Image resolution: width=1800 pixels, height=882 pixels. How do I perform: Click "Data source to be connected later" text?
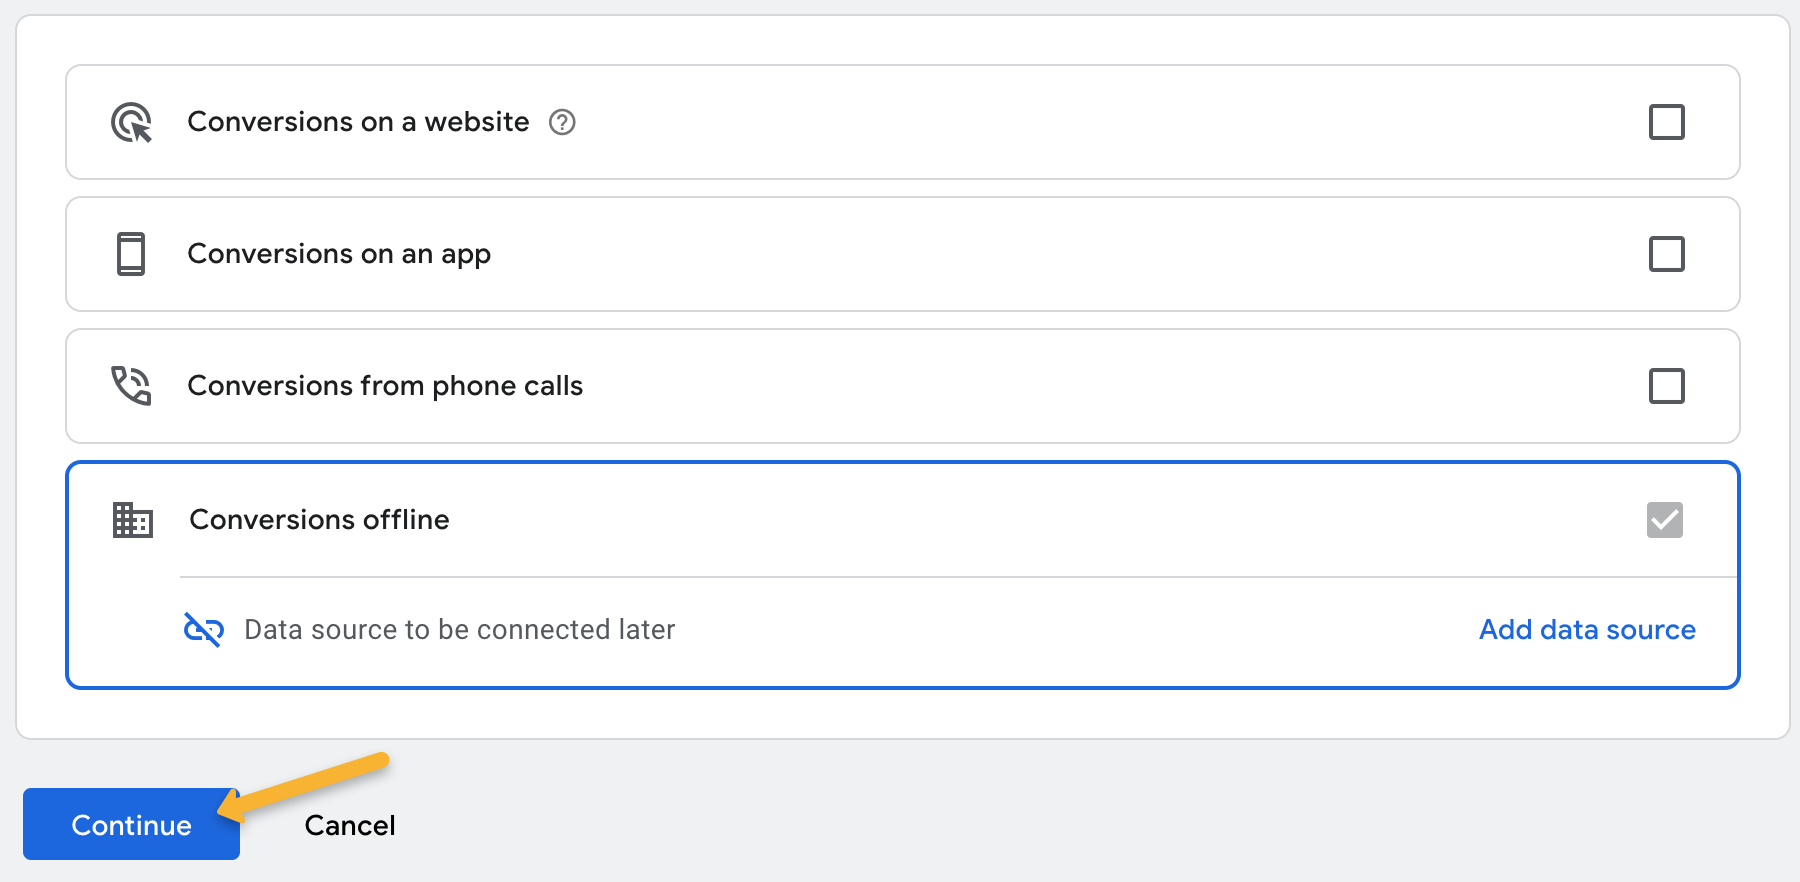pyautogui.click(x=460, y=629)
